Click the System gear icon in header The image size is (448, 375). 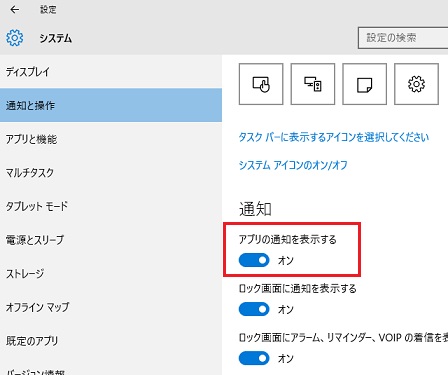coord(15,38)
